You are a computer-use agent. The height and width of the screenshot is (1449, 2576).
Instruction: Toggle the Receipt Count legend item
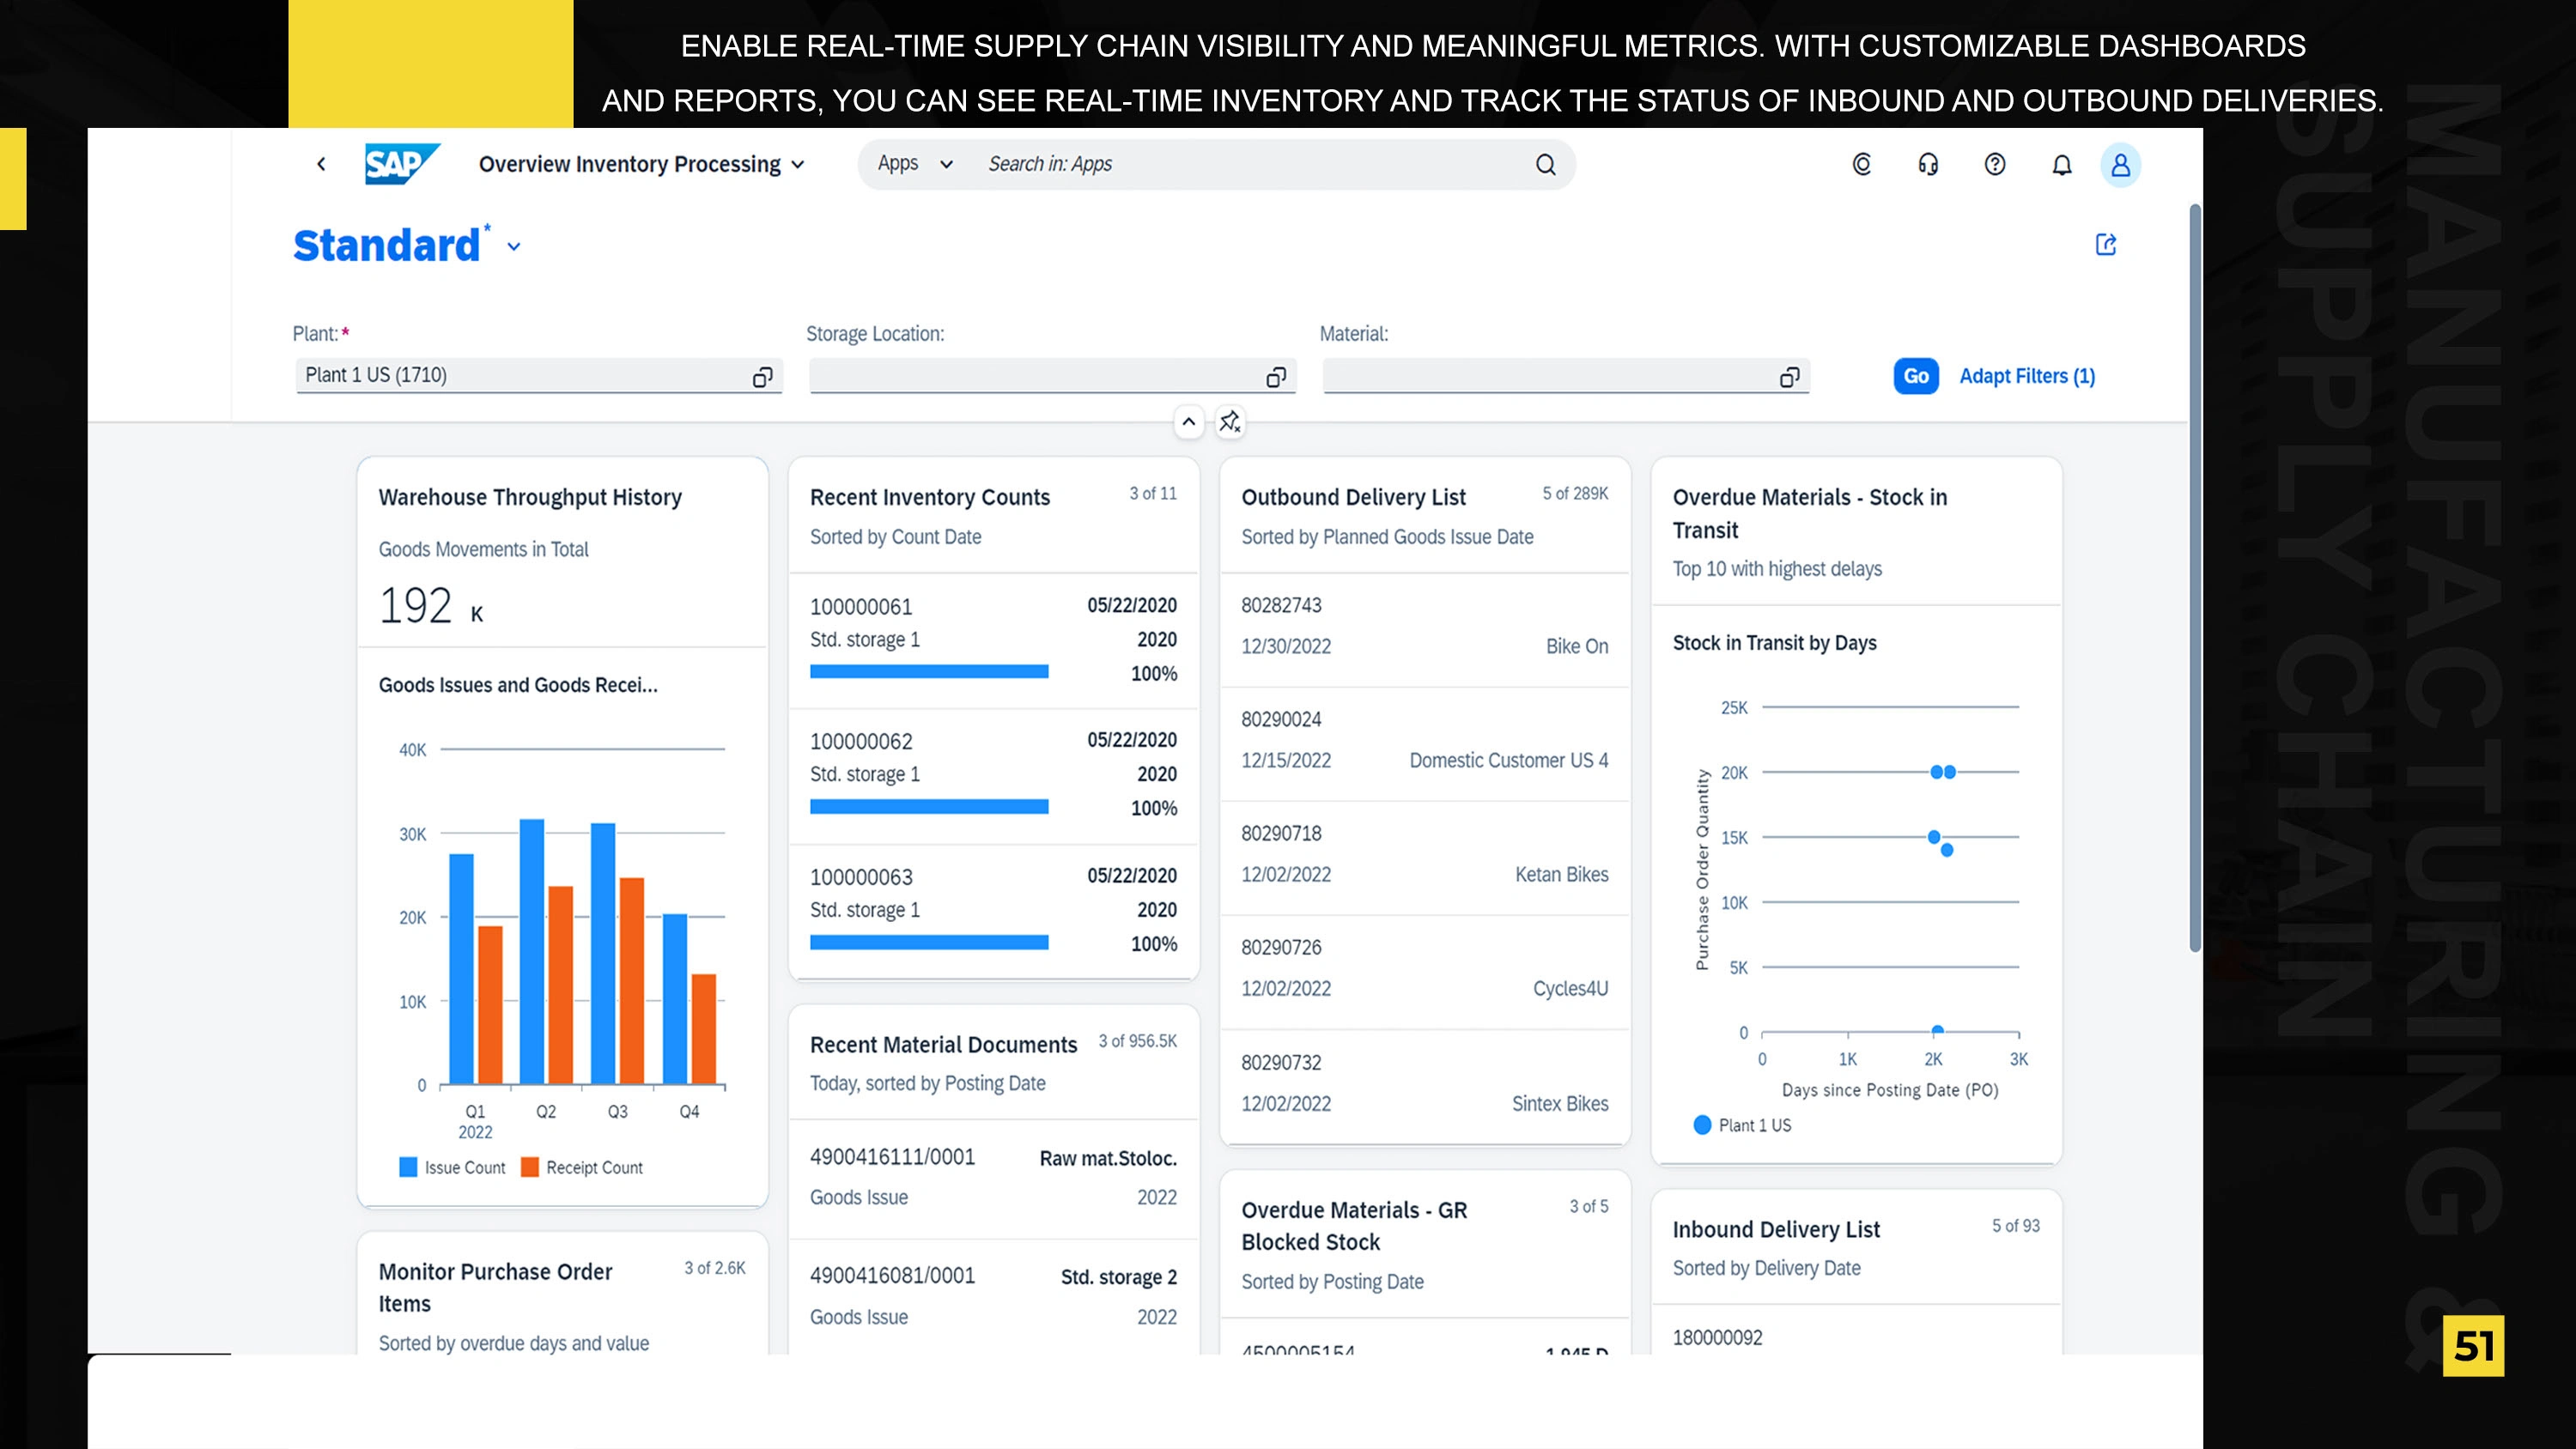(x=582, y=1167)
